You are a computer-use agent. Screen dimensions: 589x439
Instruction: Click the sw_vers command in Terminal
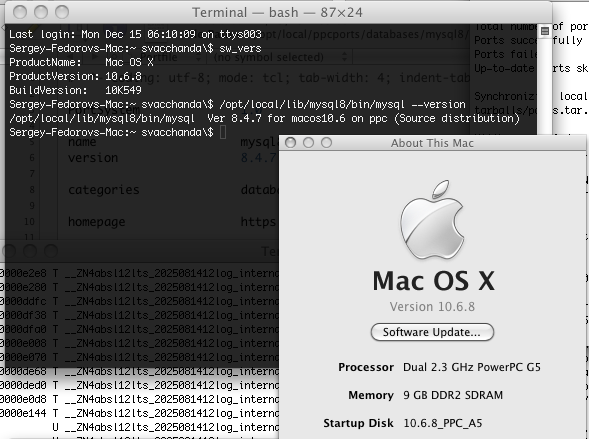(240, 48)
